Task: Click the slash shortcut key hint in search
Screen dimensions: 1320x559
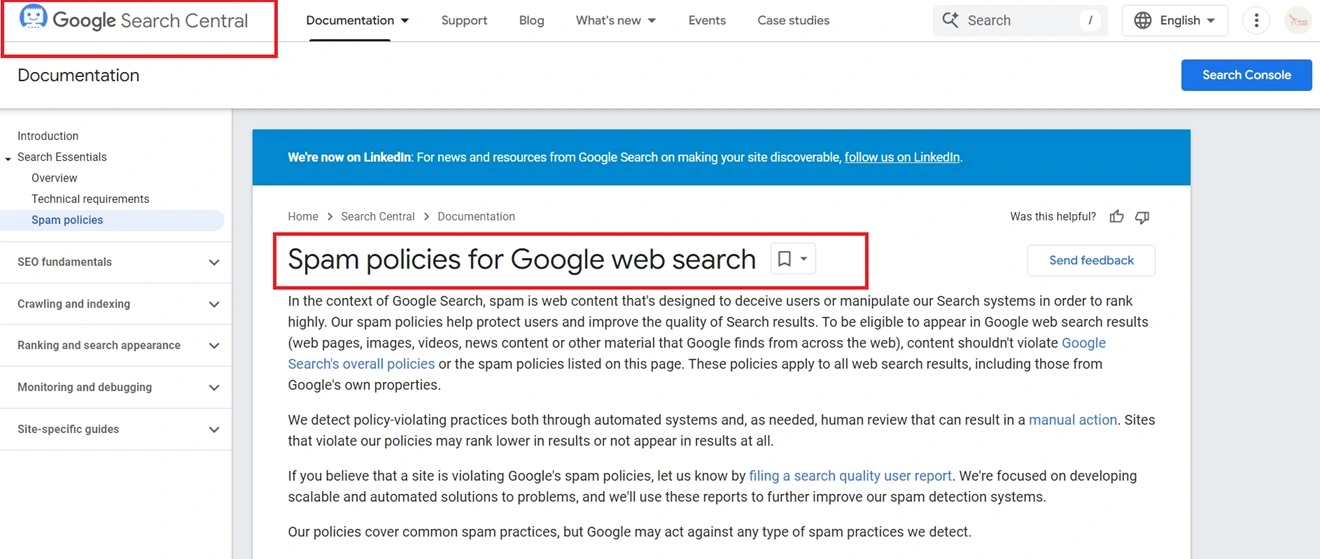Action: coord(1090,20)
